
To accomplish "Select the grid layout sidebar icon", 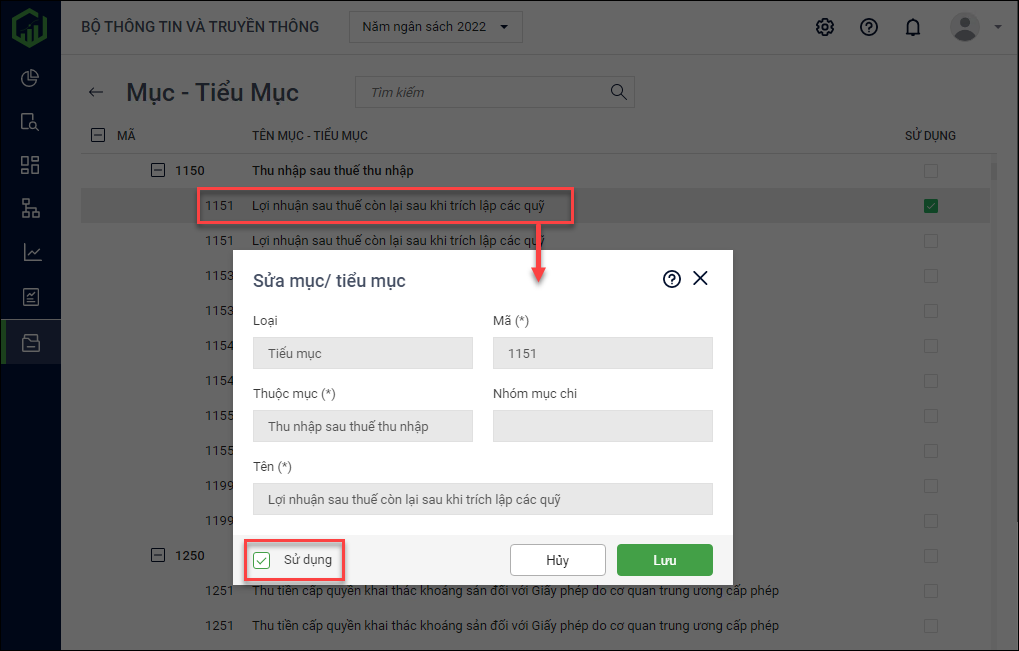I will 30,165.
